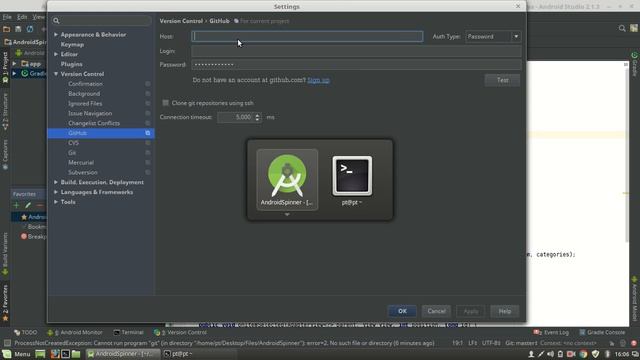Open Changelist Conflicts settings

(x=94, y=123)
